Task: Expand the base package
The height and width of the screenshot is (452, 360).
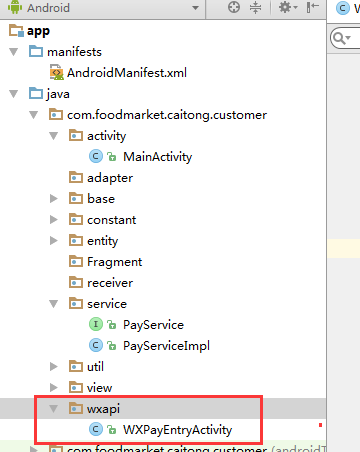Action: pyautogui.click(x=54, y=199)
